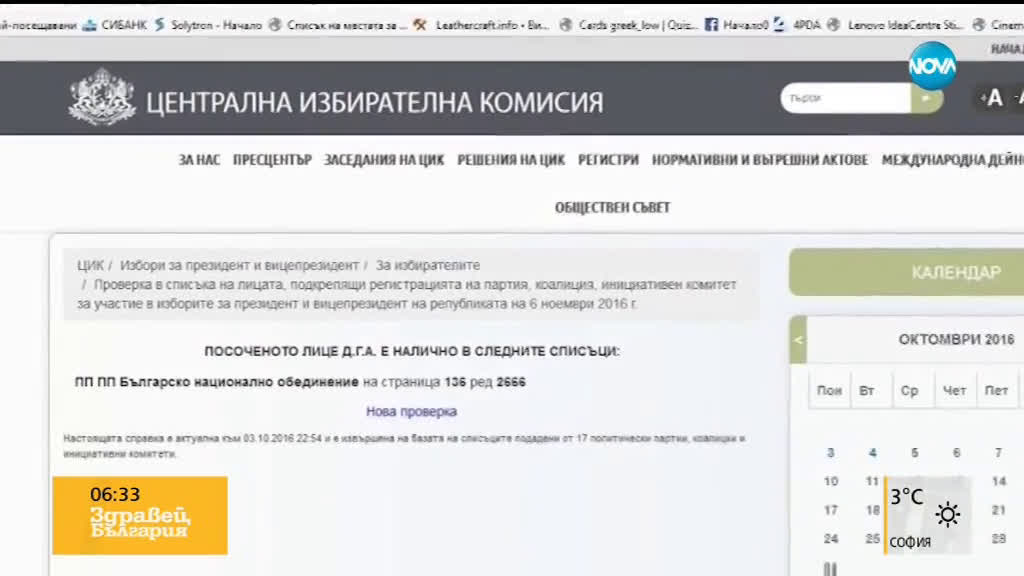Screen dimensions: 1024x576
Task: Open the Cards greek_low bookmark
Action: [628, 25]
